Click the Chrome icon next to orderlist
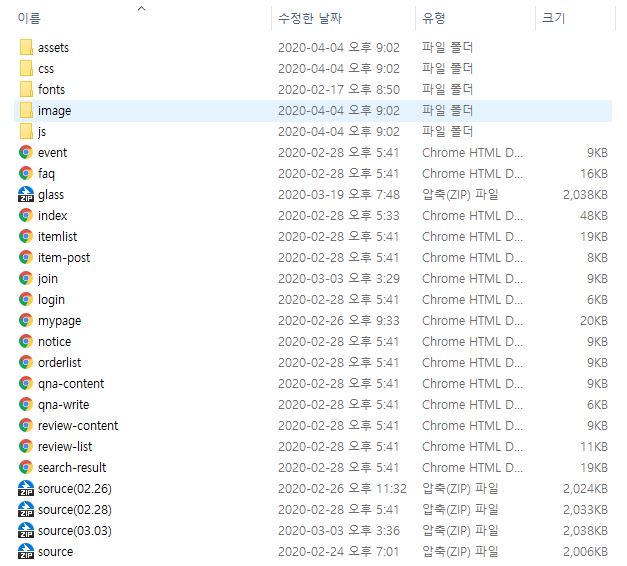This screenshot has height=566, width=627. [x=26, y=362]
